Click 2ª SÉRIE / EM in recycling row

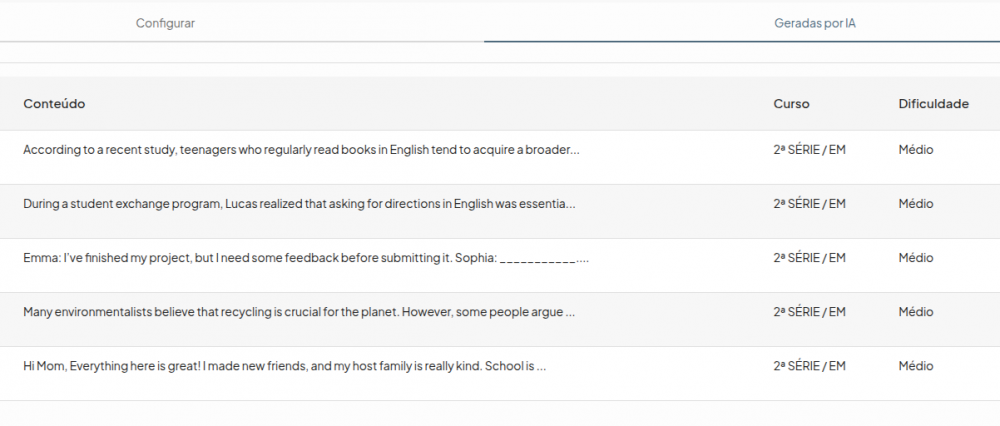pos(809,312)
